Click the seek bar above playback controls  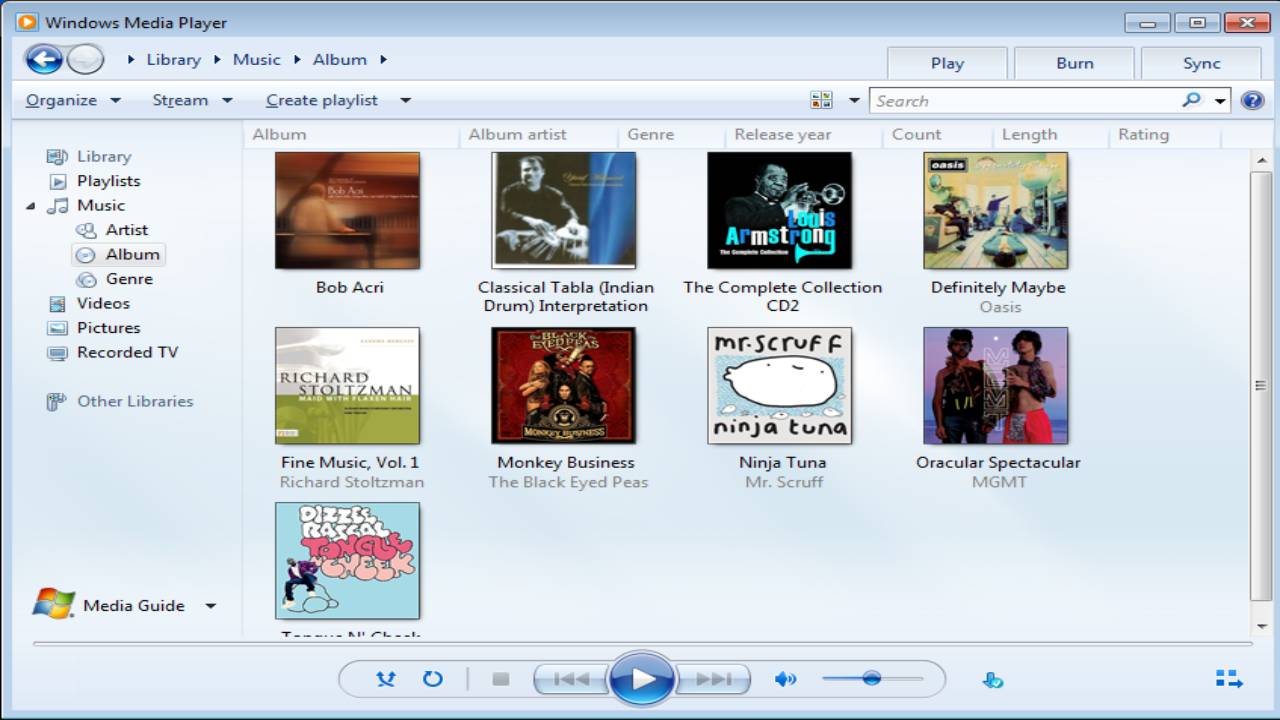642,643
